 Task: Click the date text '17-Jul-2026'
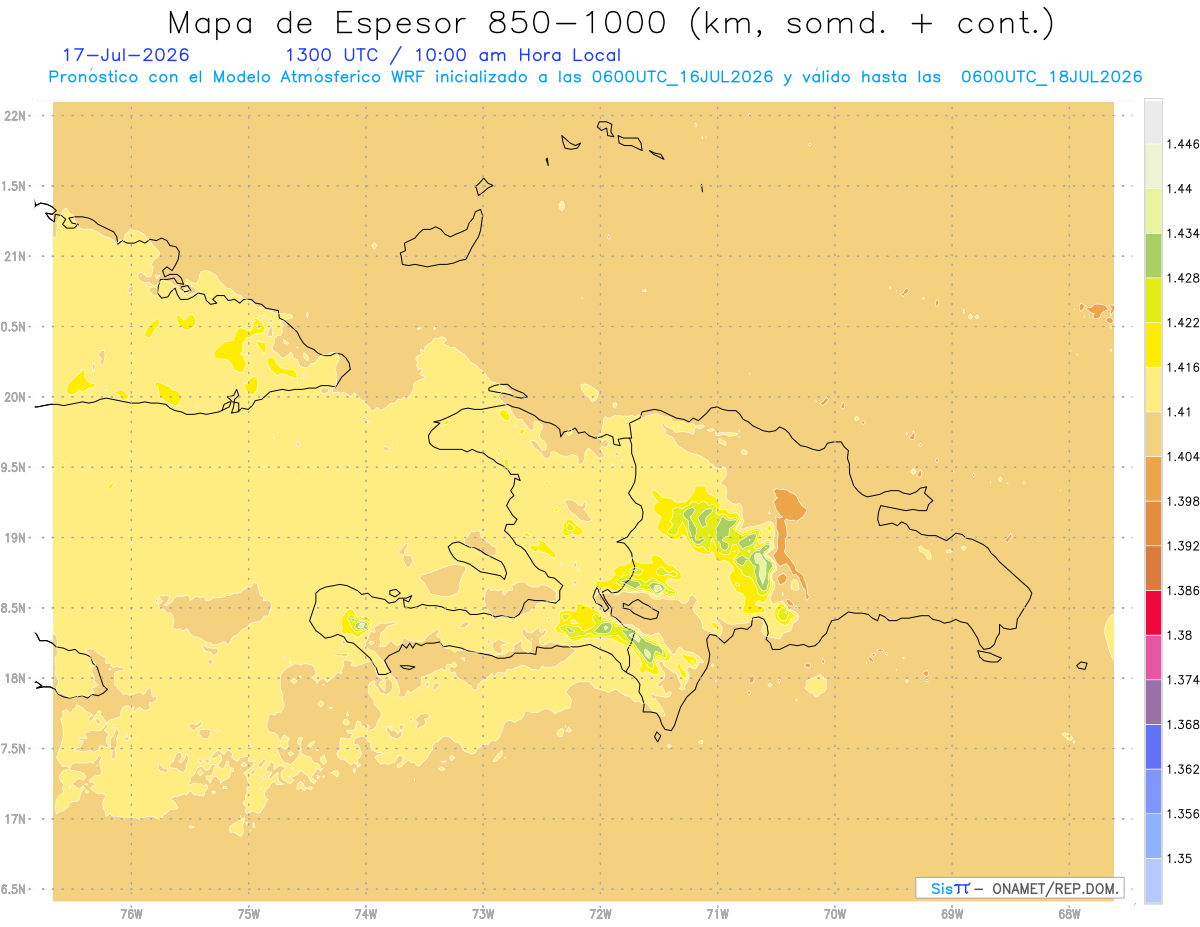coord(125,55)
